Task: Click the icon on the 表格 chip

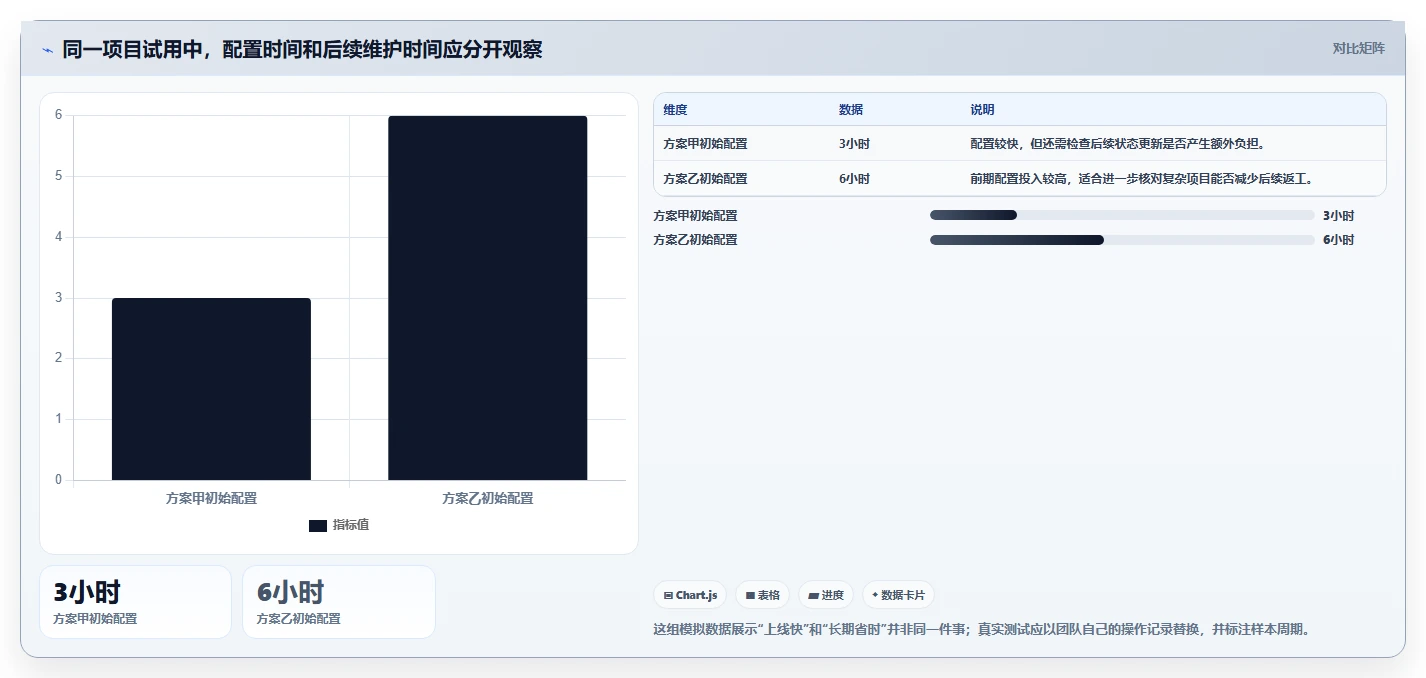Action: [750, 595]
